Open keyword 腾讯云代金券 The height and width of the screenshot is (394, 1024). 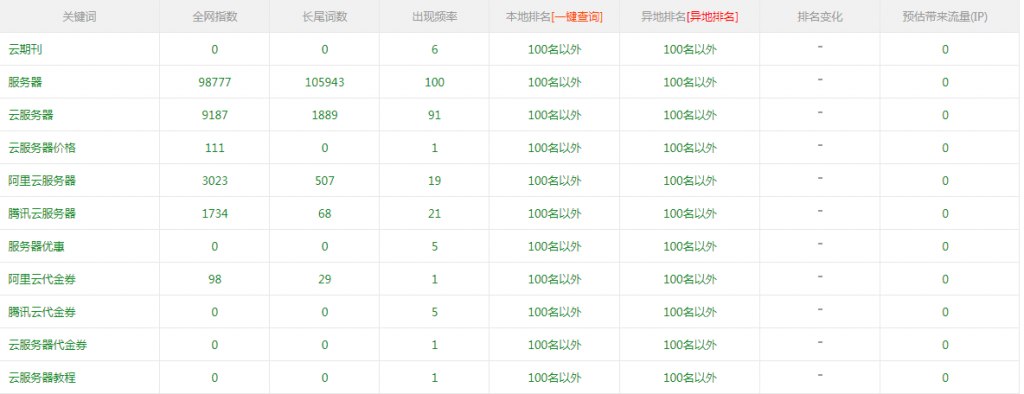[42, 312]
